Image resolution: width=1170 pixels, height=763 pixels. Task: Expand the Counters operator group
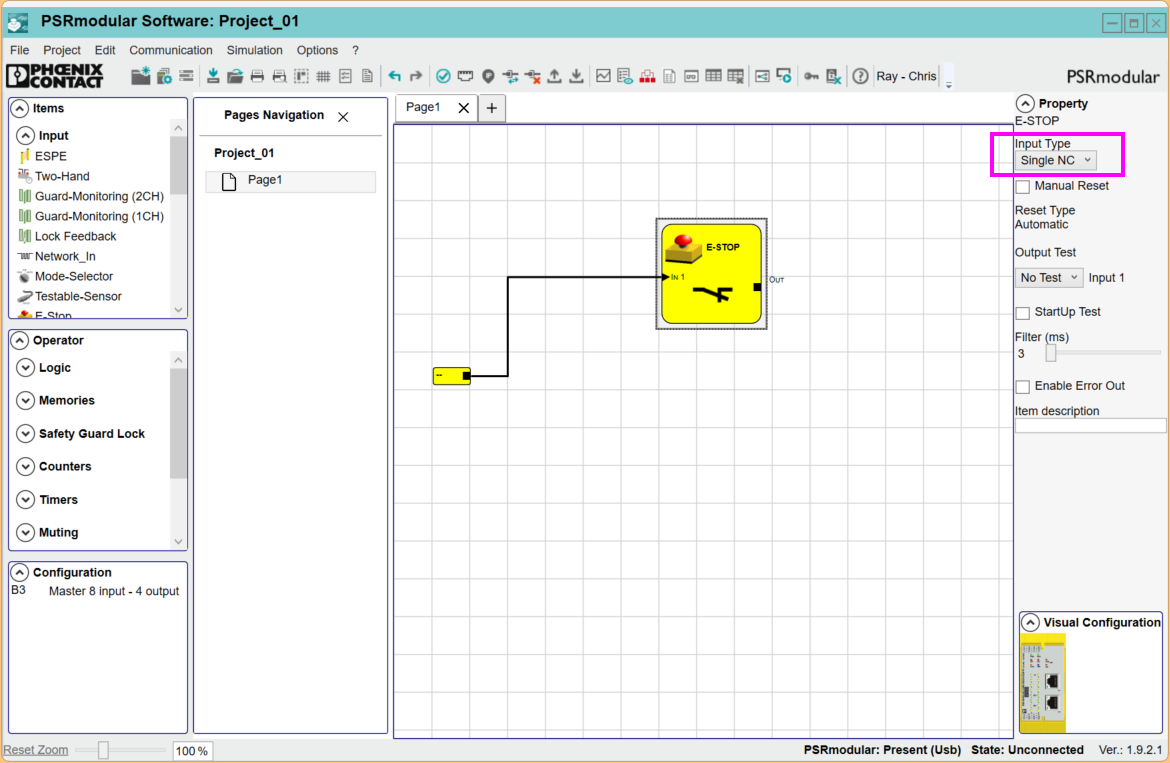tap(25, 466)
